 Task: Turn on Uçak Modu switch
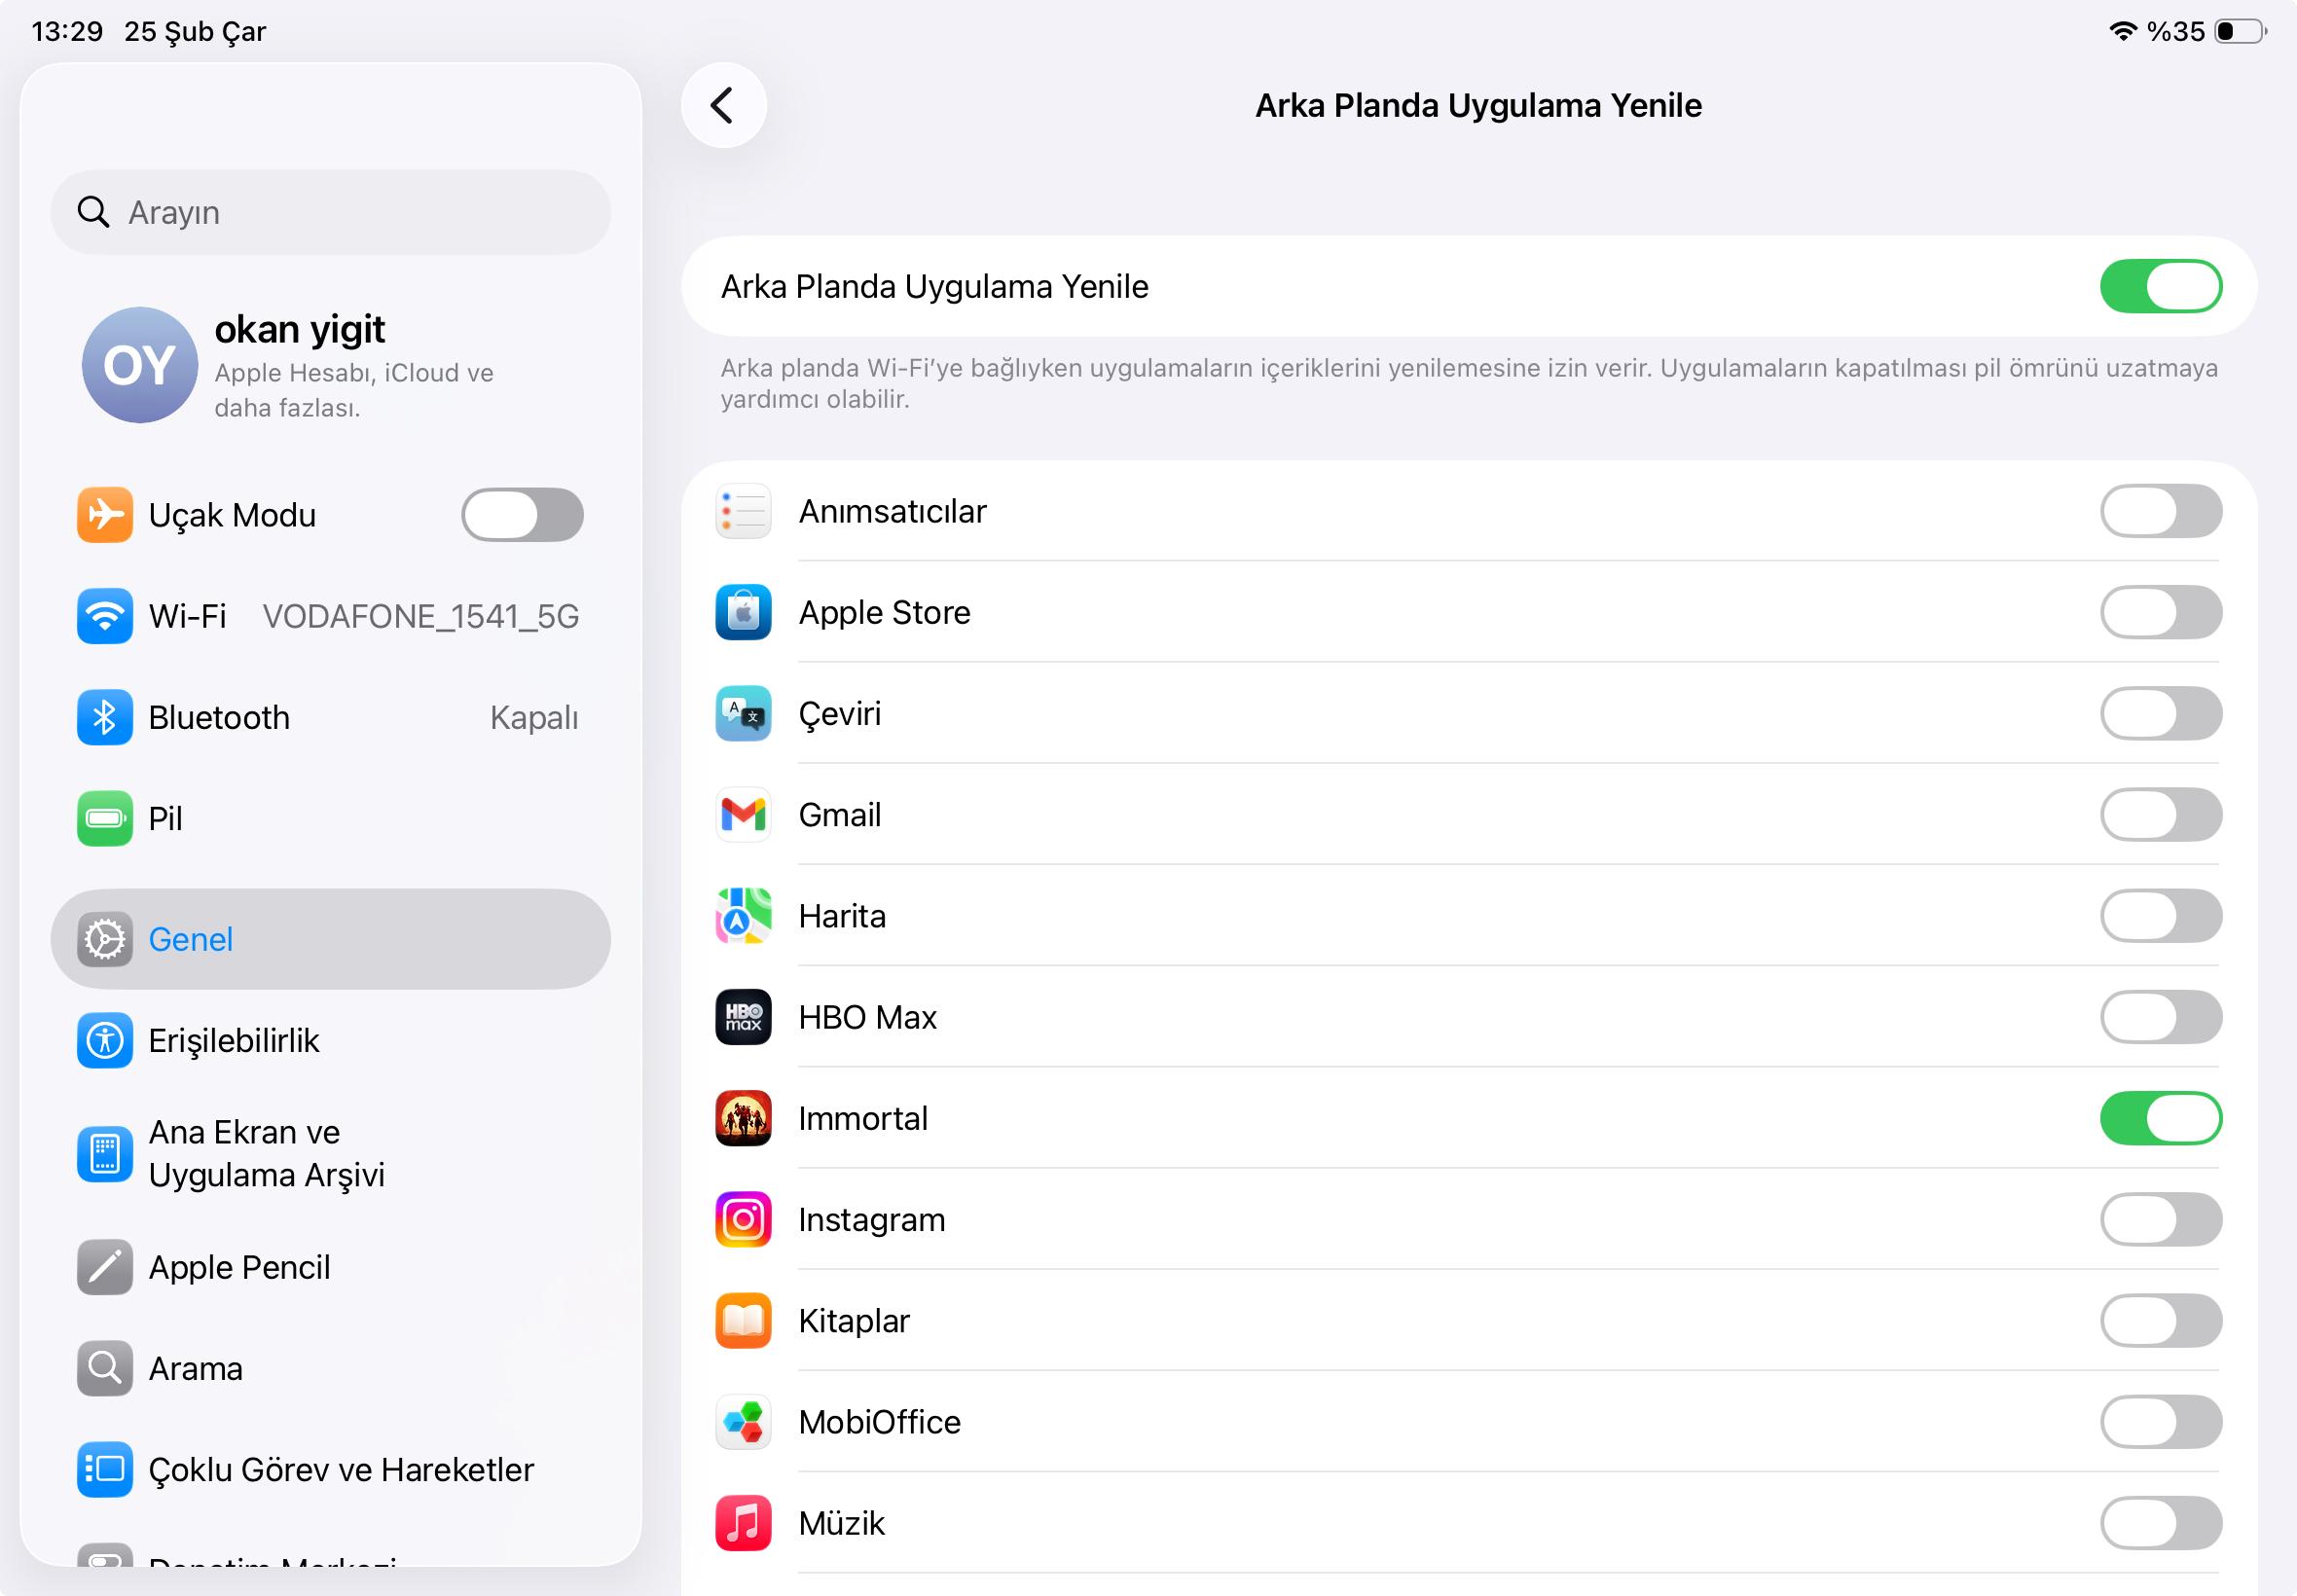(x=522, y=515)
